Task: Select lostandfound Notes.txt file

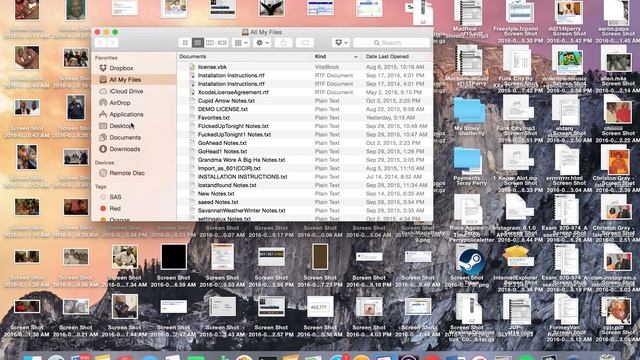Action: pyautogui.click(x=305, y=185)
